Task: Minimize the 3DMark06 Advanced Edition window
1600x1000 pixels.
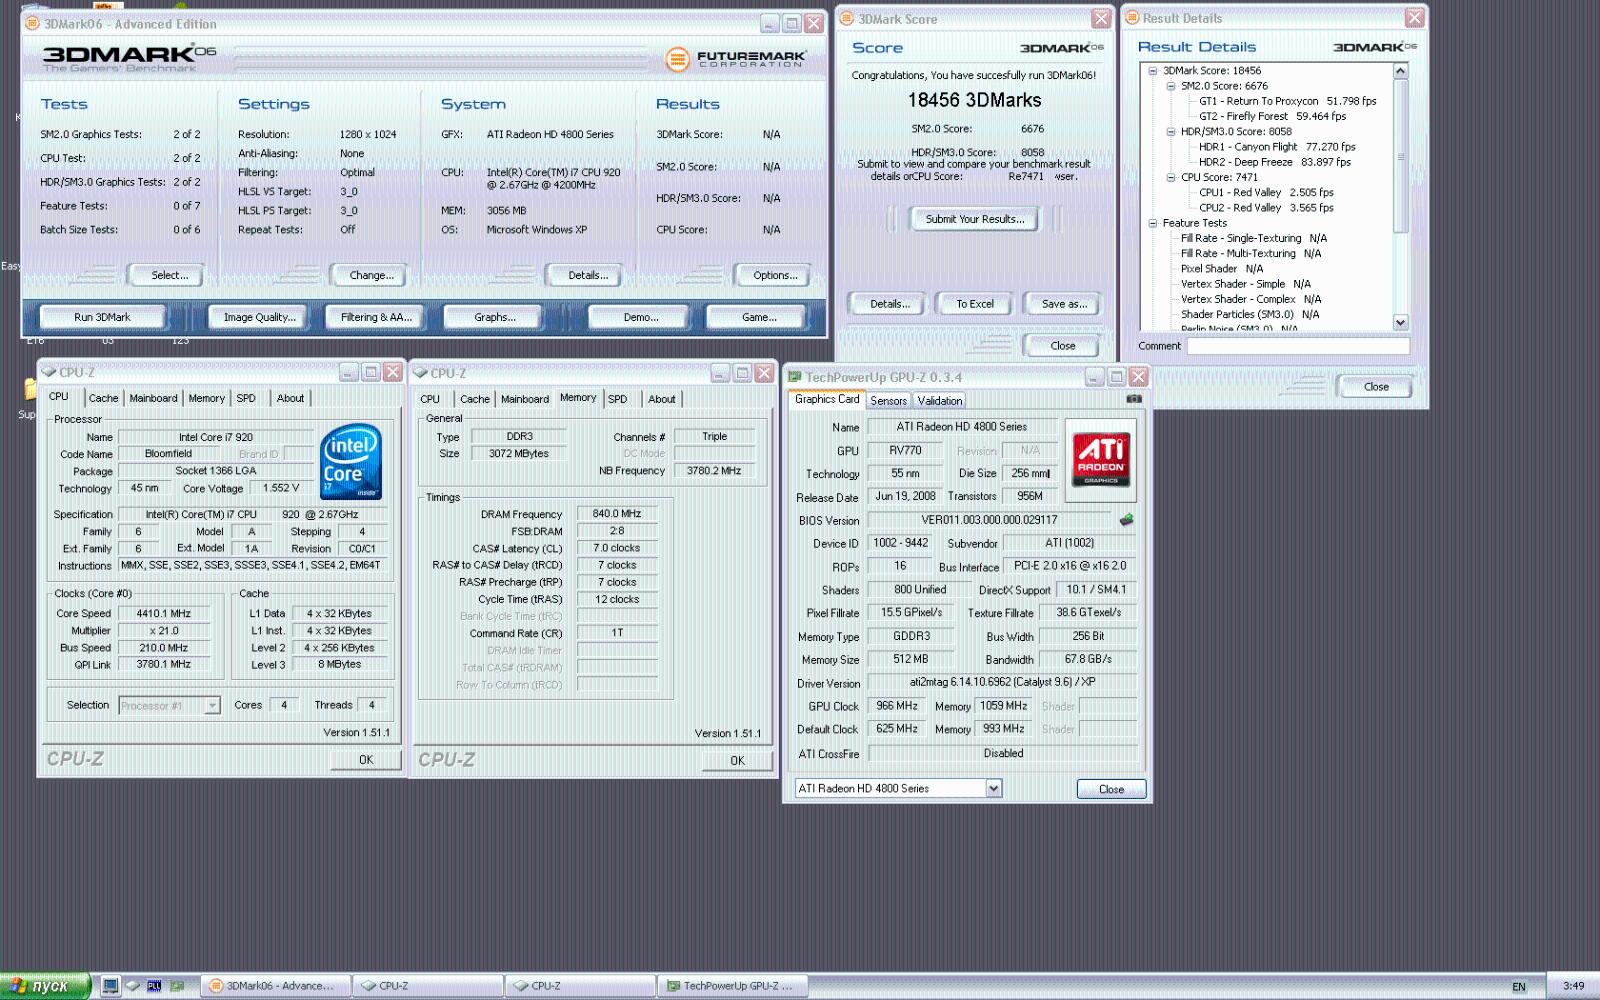Action: (x=769, y=24)
